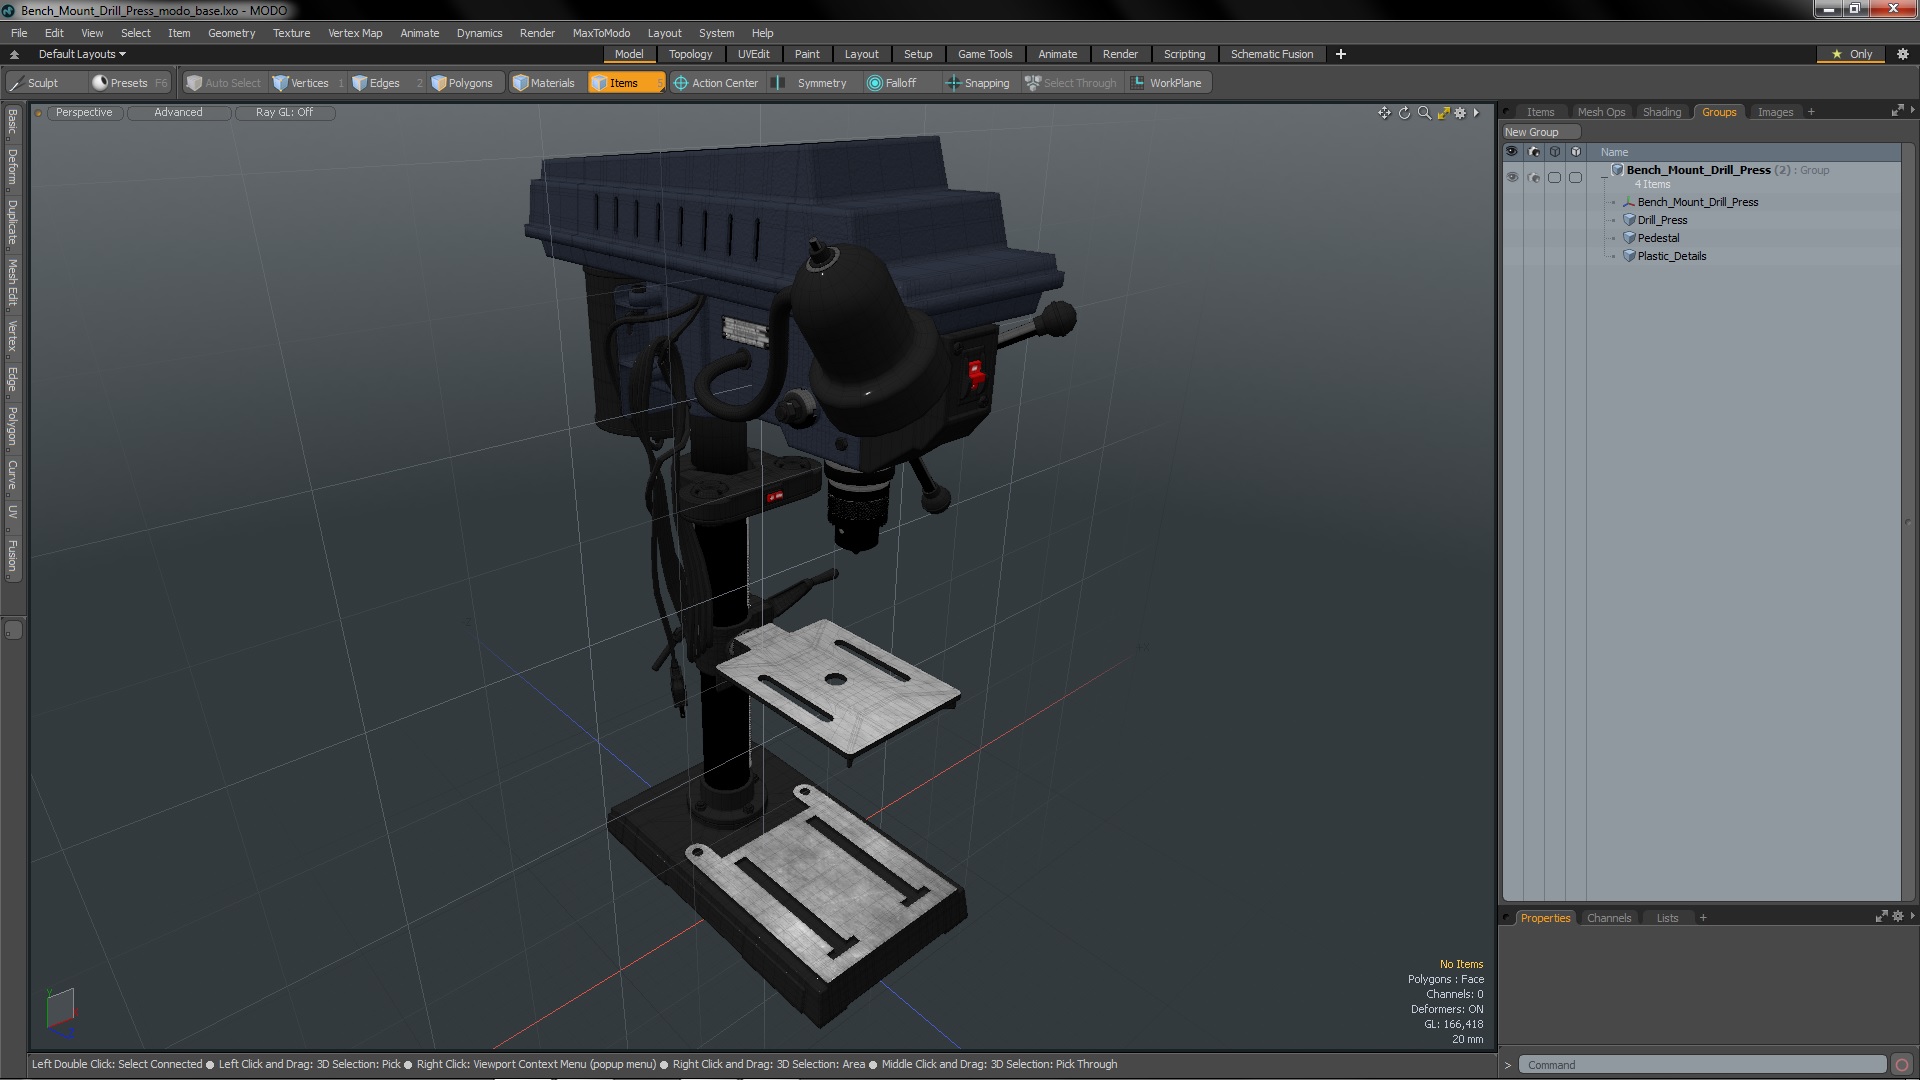Open the Mesh Ops panel tab

click(1601, 112)
